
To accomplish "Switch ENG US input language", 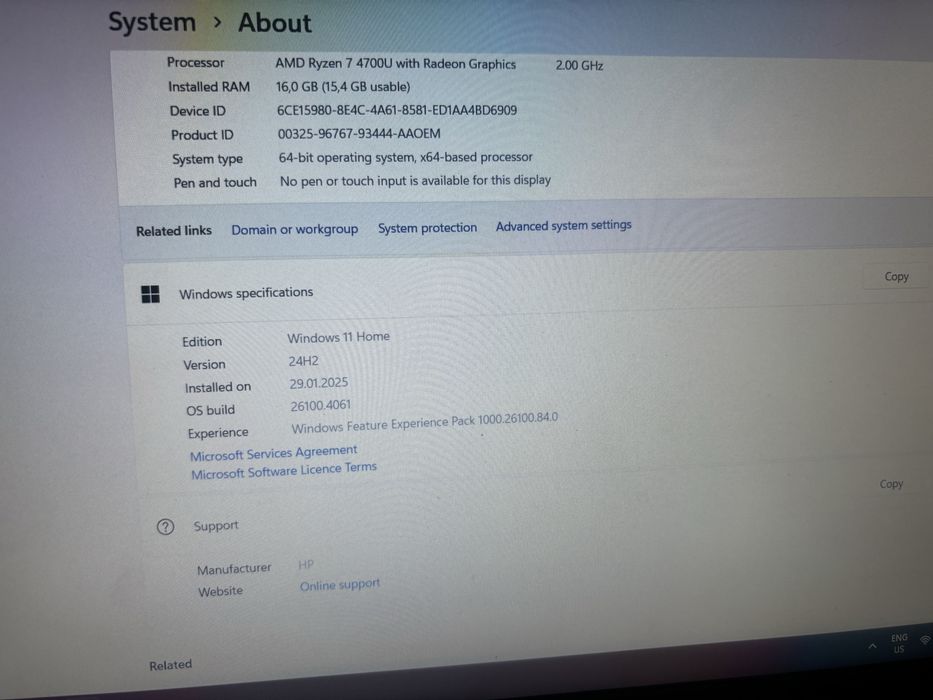I will (898, 643).
